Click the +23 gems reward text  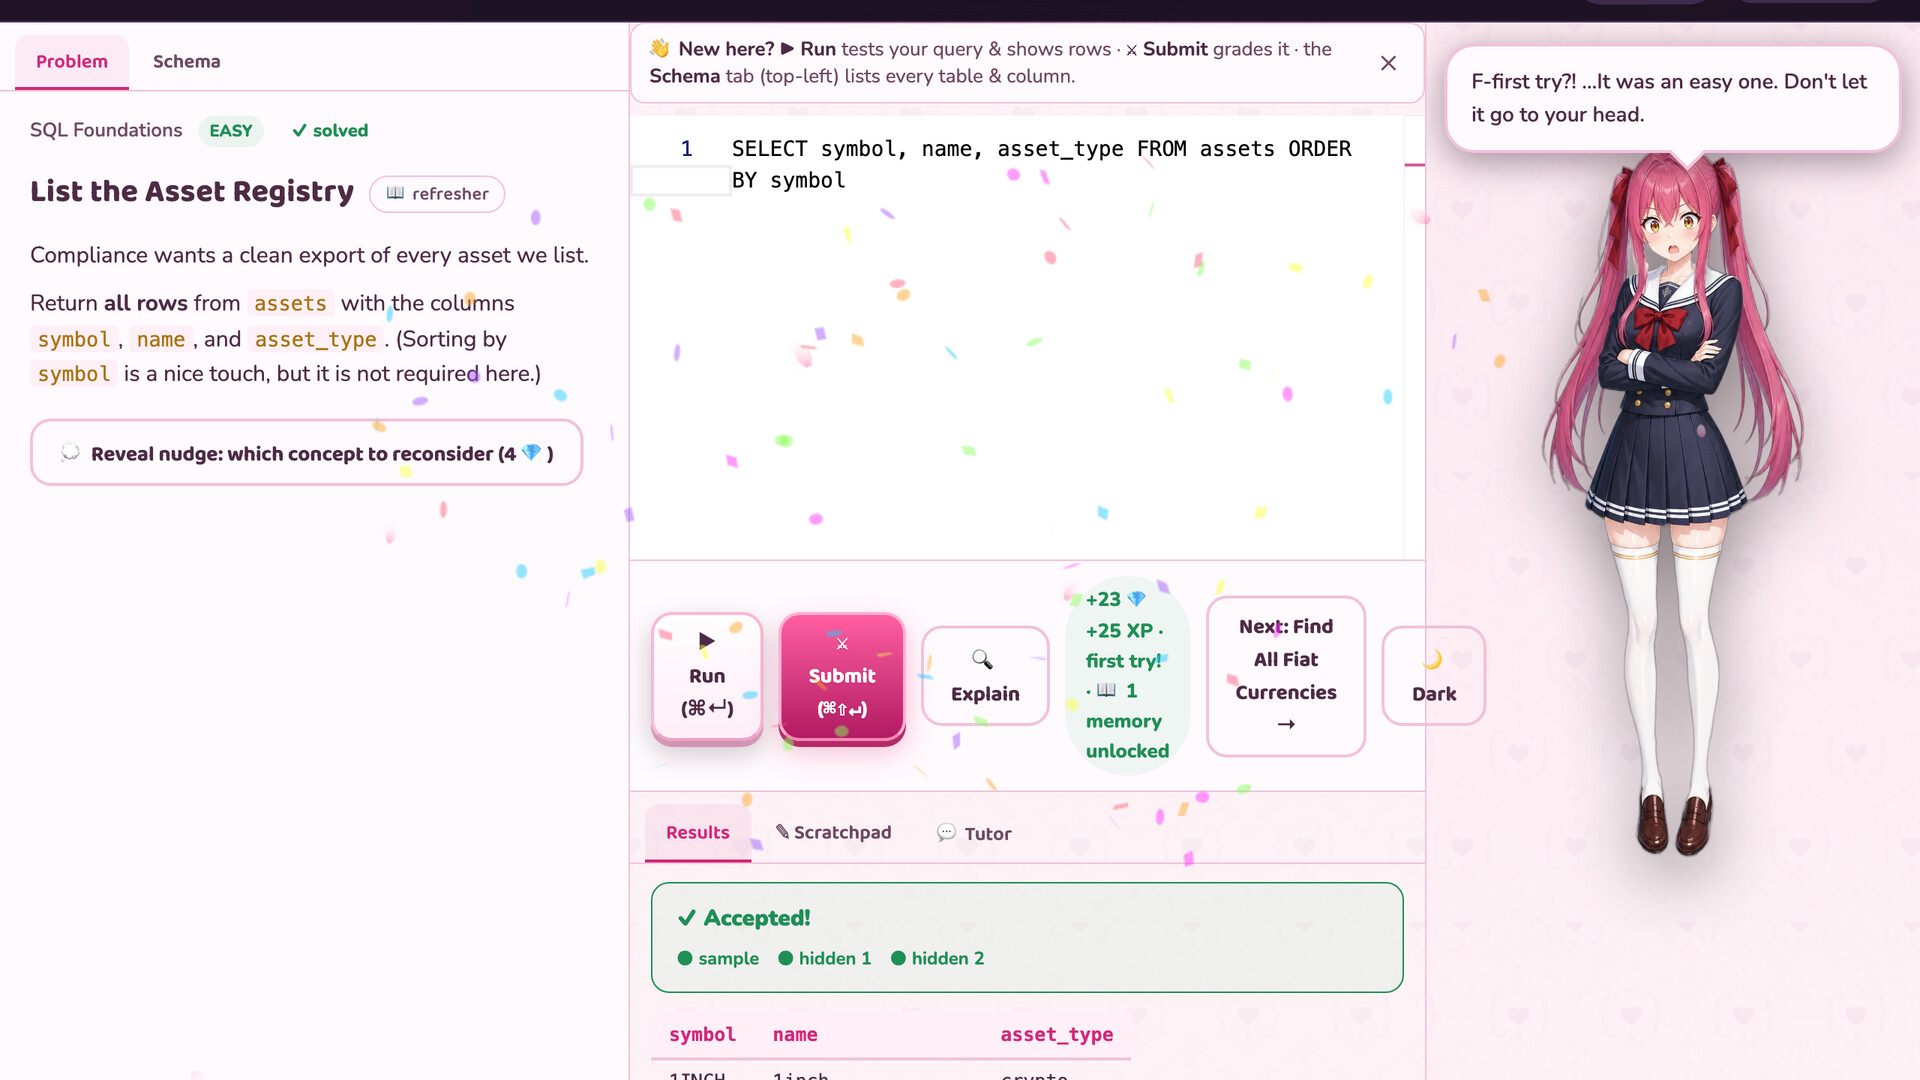pyautogui.click(x=1115, y=599)
